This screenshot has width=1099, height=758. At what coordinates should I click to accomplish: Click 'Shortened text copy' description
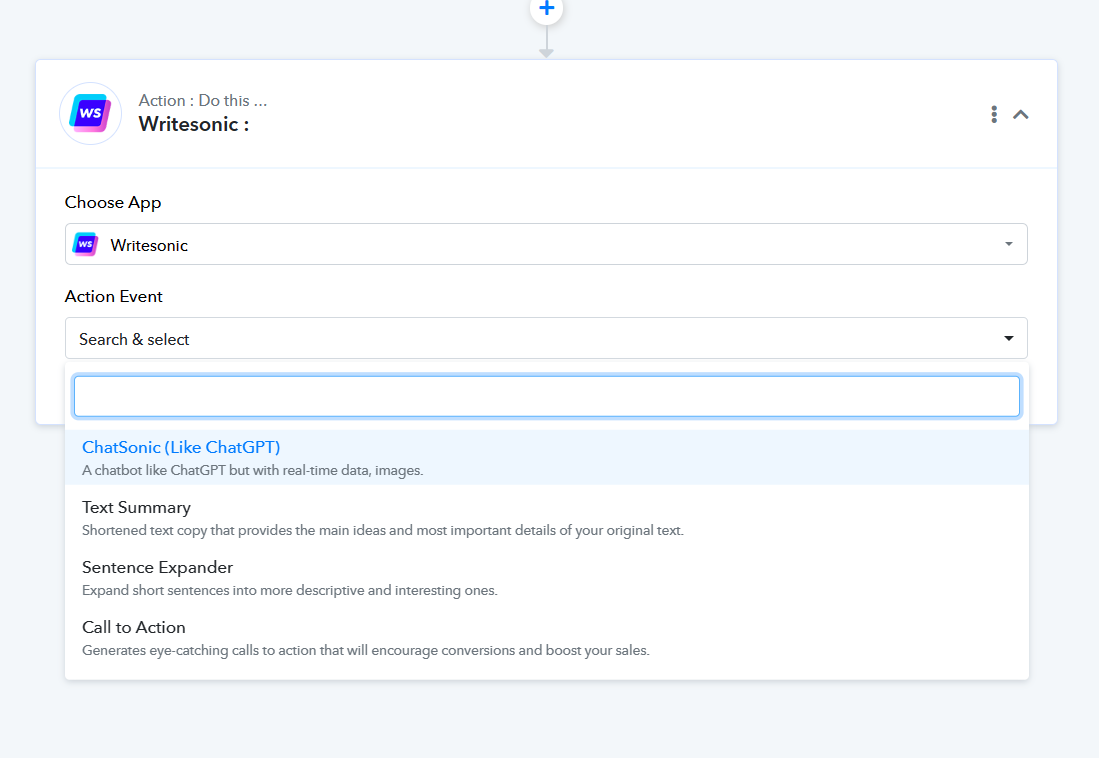[x=383, y=530]
